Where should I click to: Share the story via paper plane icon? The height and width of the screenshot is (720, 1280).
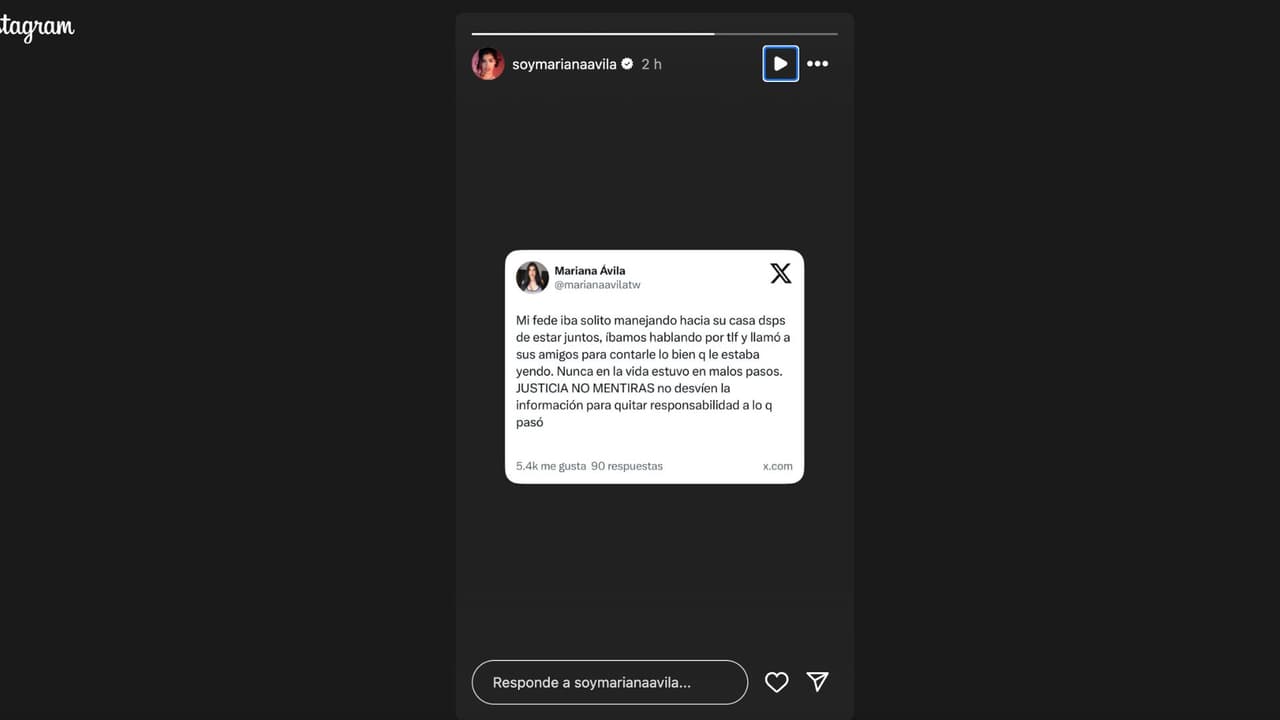pyautogui.click(x=818, y=682)
